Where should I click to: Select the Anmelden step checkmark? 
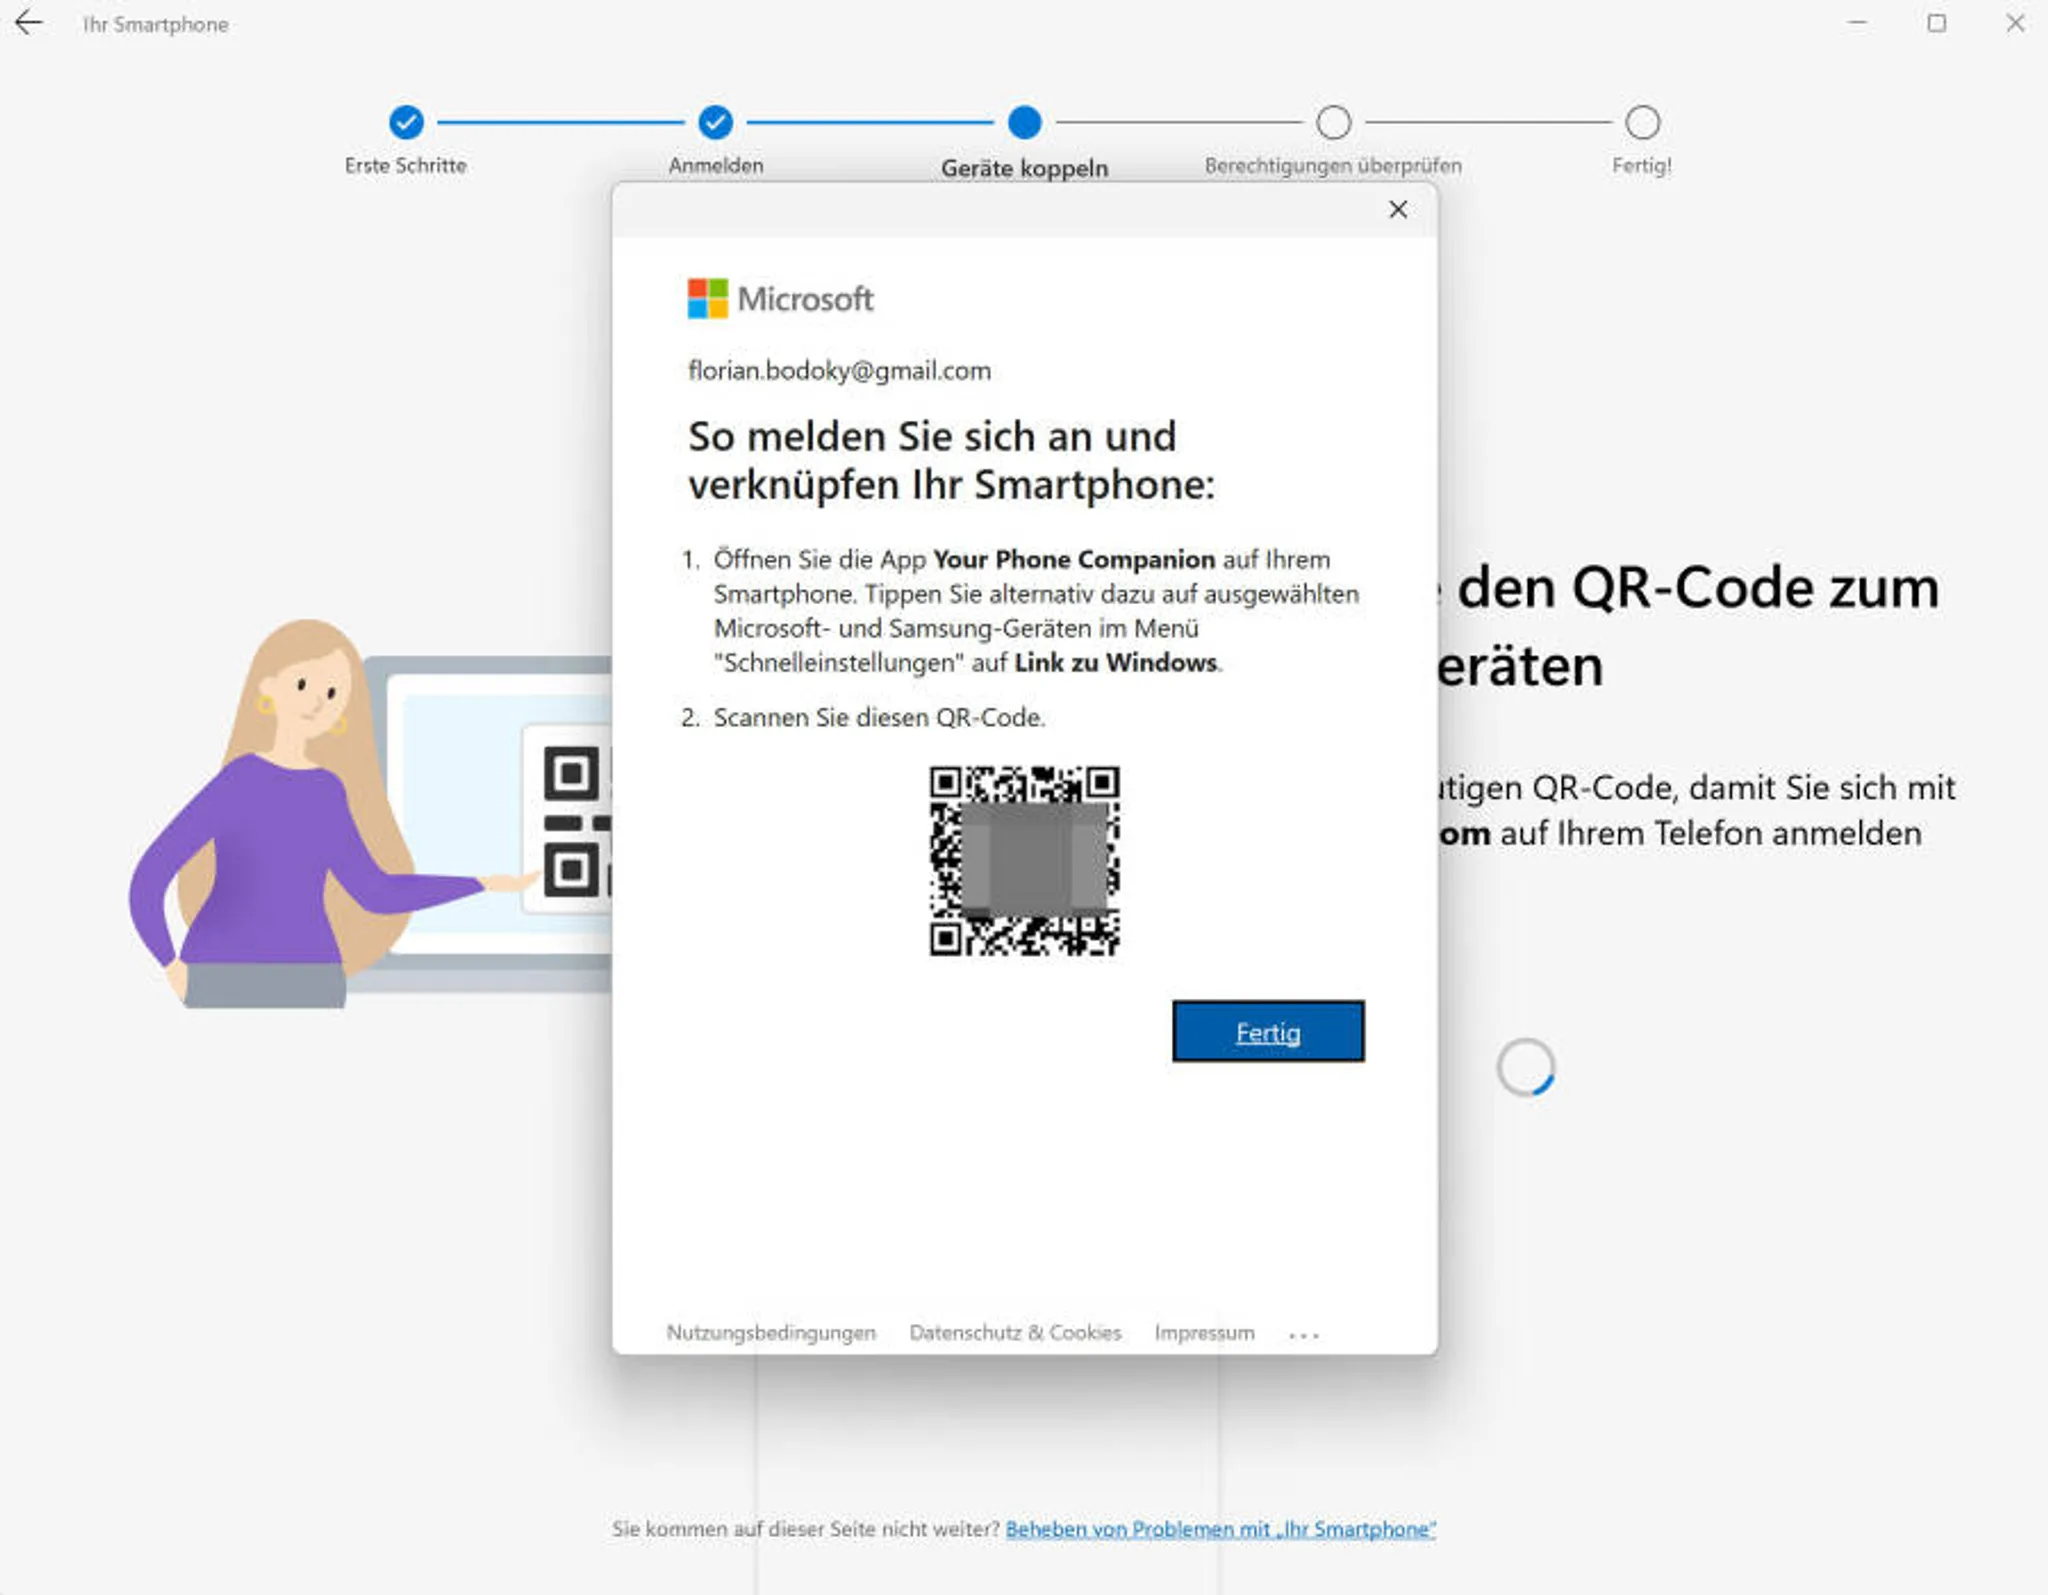(x=715, y=122)
